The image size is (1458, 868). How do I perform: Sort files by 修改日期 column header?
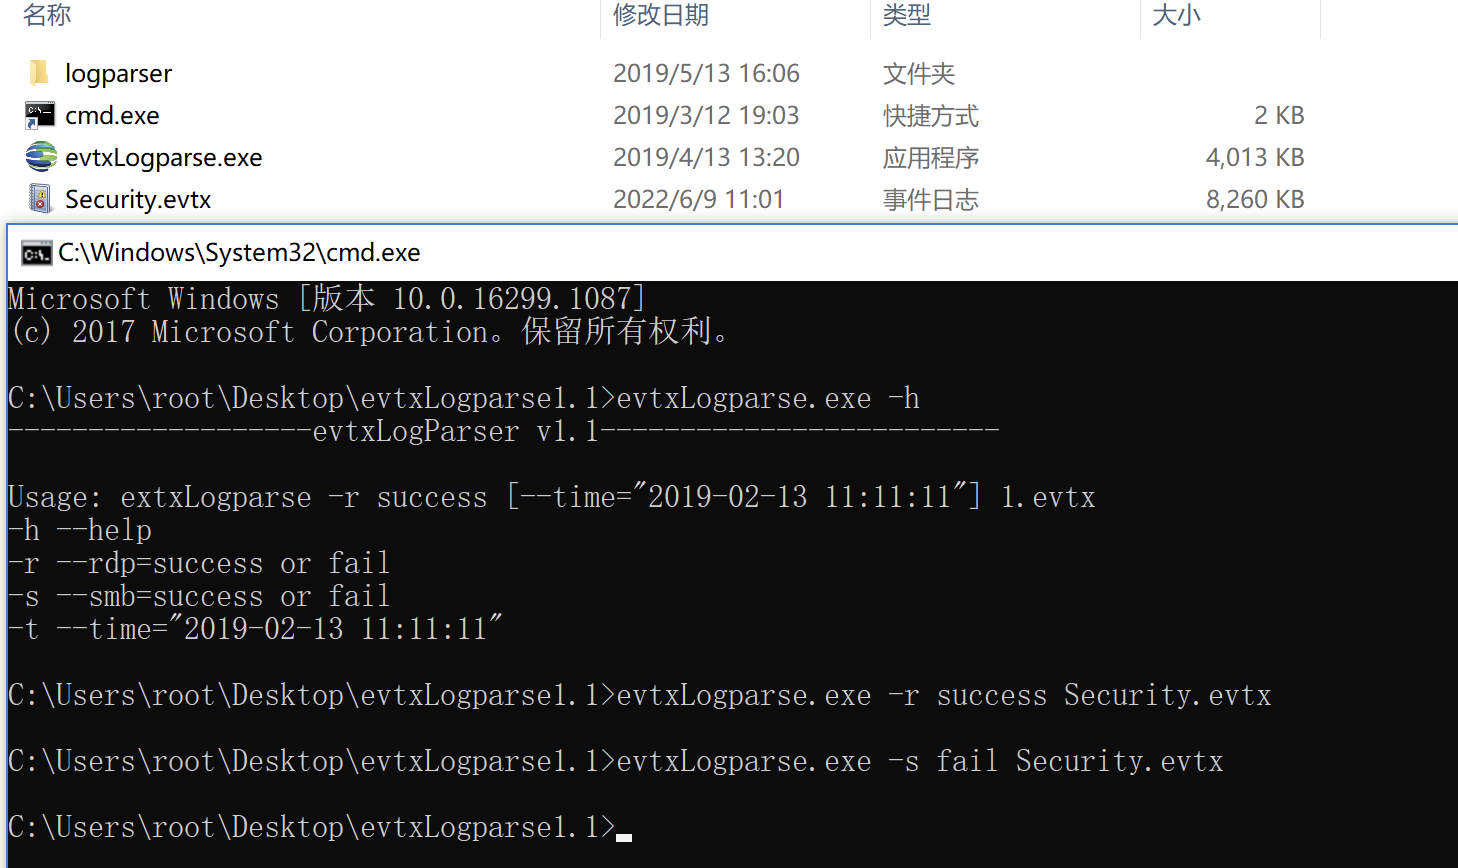click(660, 15)
